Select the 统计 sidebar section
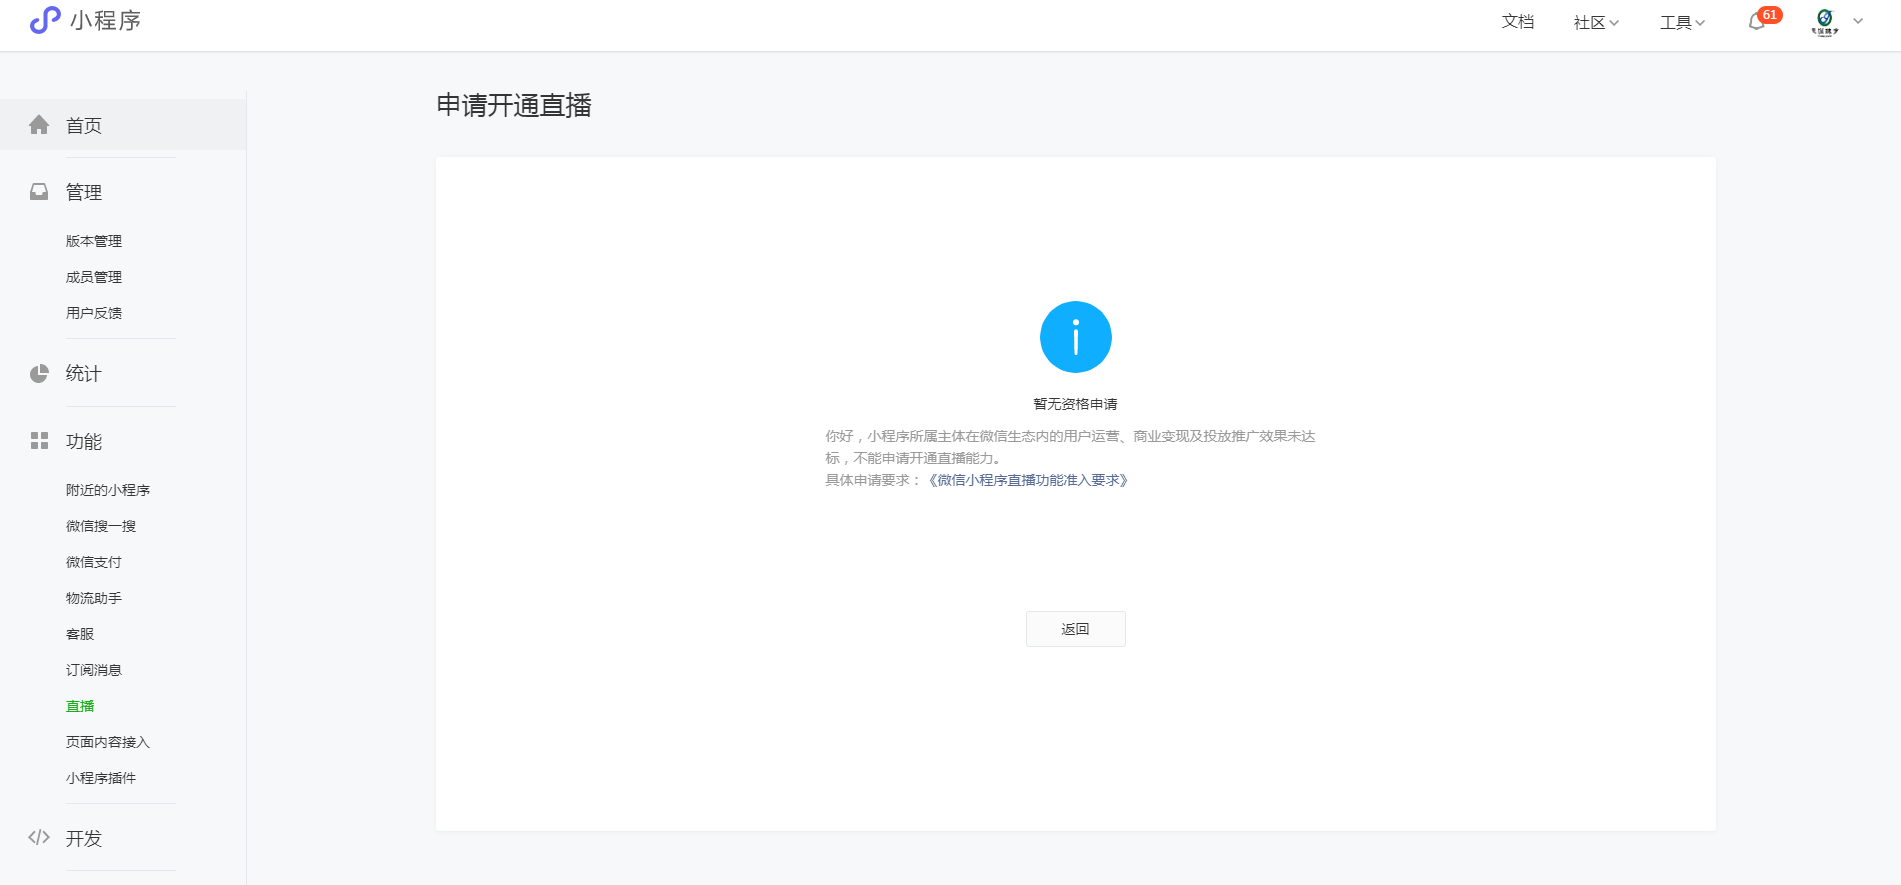The image size is (1901, 885). tap(84, 373)
